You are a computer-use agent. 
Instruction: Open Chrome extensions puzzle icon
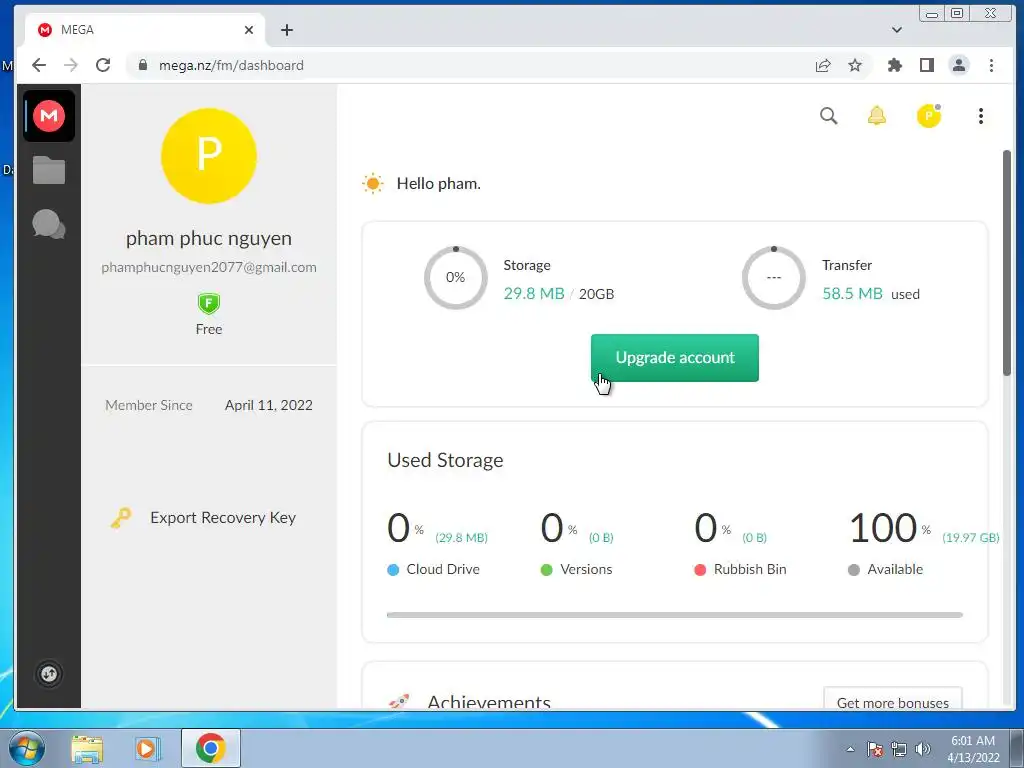pos(895,65)
